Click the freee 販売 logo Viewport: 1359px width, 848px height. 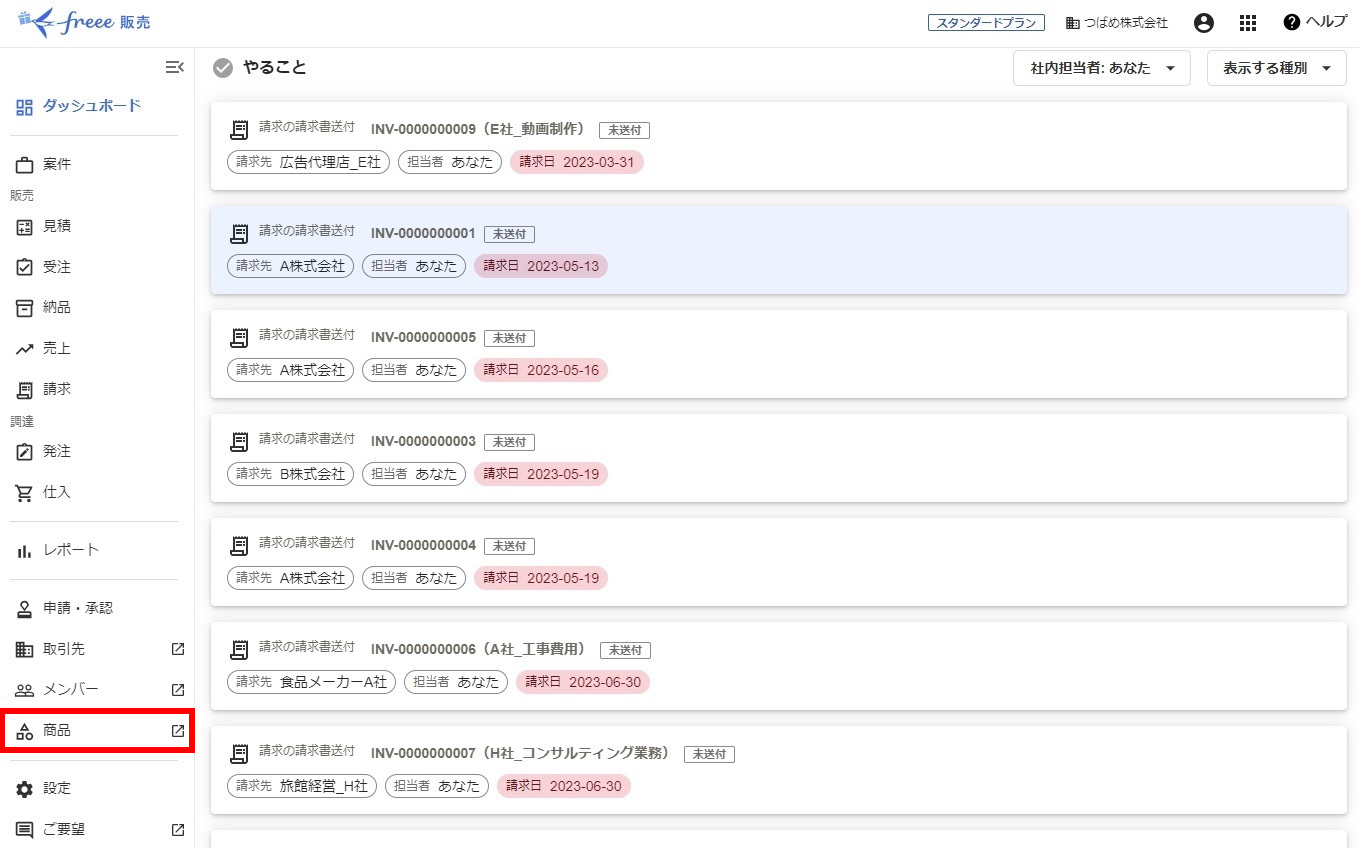tap(85, 22)
